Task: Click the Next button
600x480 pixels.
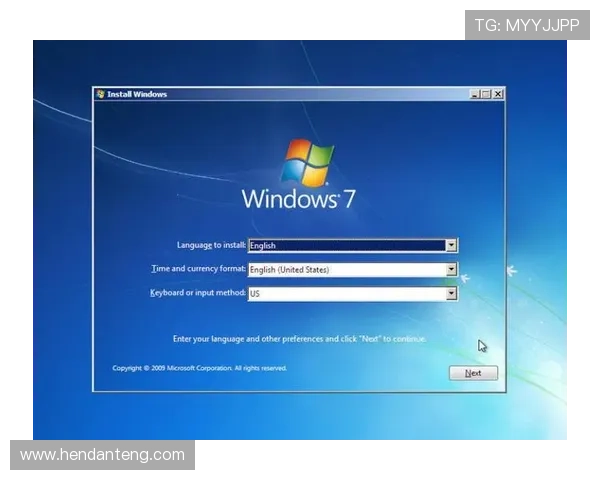Action: tap(473, 373)
